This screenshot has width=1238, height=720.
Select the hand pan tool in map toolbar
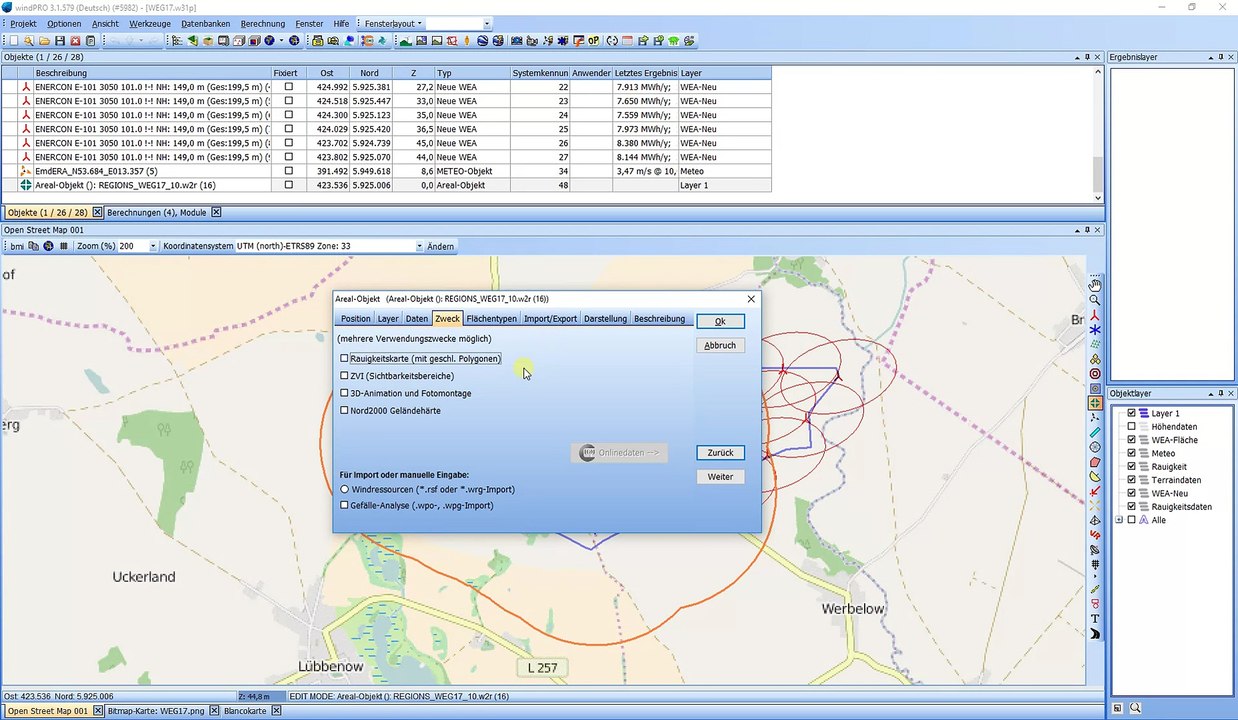click(1095, 285)
